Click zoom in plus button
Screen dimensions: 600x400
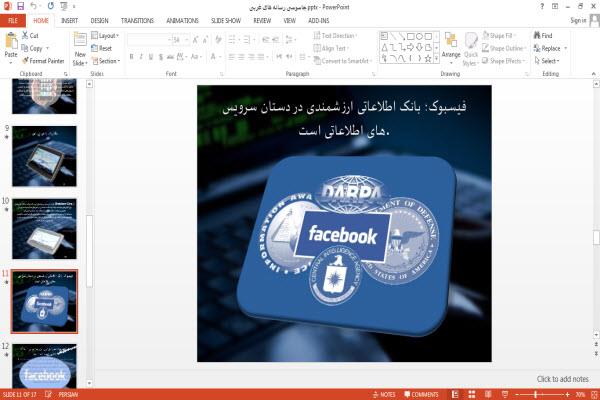coord(567,394)
